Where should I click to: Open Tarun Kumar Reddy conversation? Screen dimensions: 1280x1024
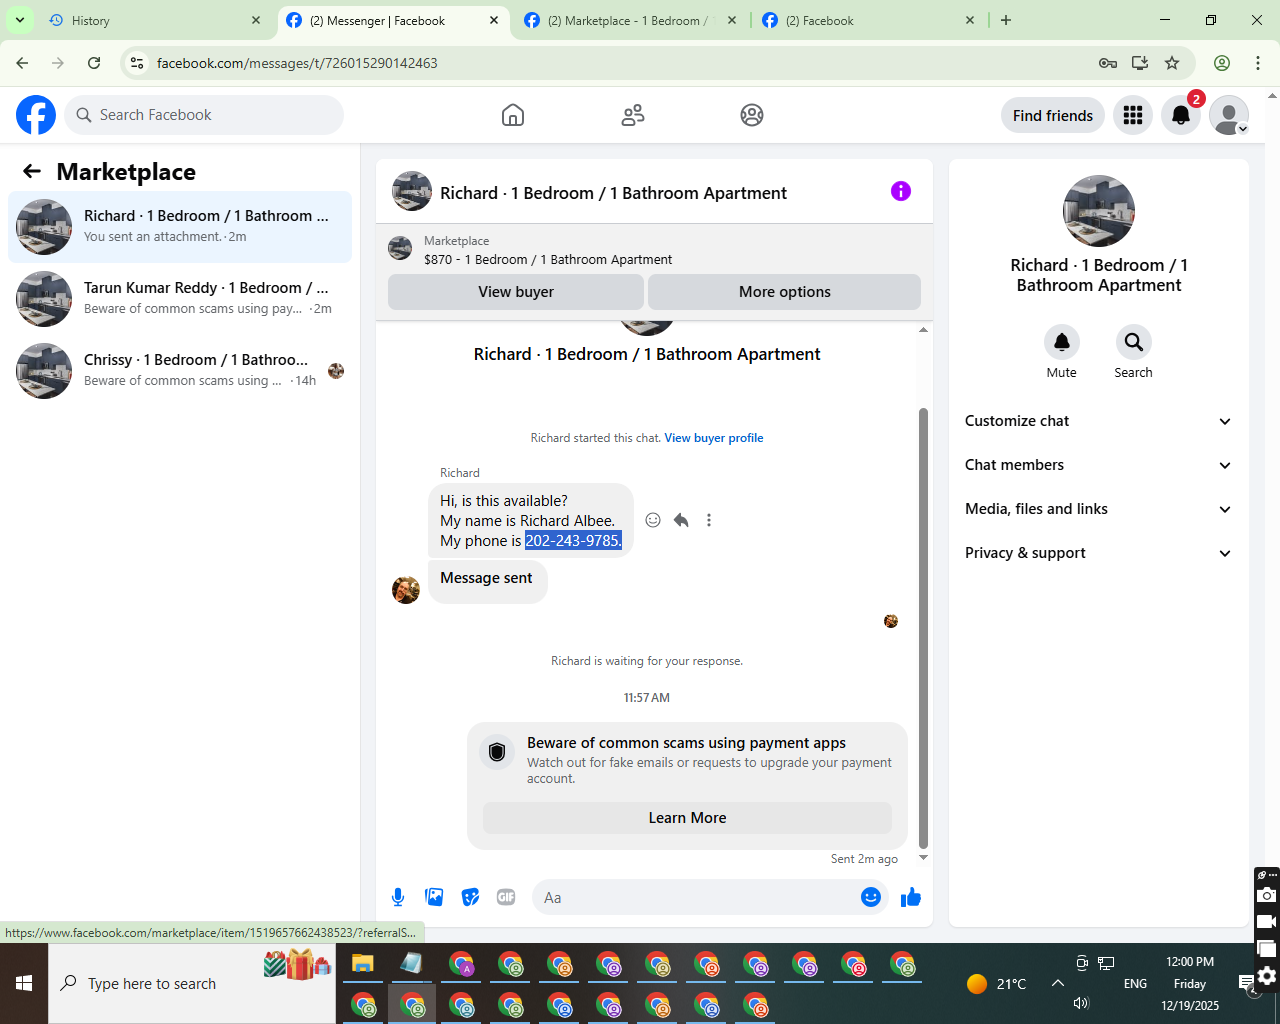(x=180, y=299)
